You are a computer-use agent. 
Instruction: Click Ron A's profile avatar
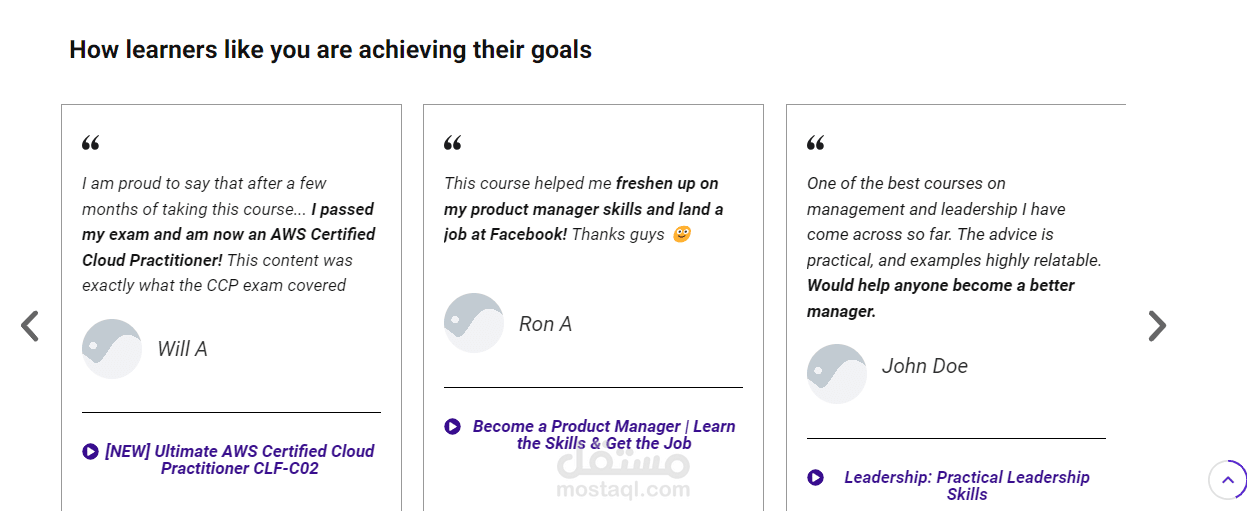(x=474, y=323)
